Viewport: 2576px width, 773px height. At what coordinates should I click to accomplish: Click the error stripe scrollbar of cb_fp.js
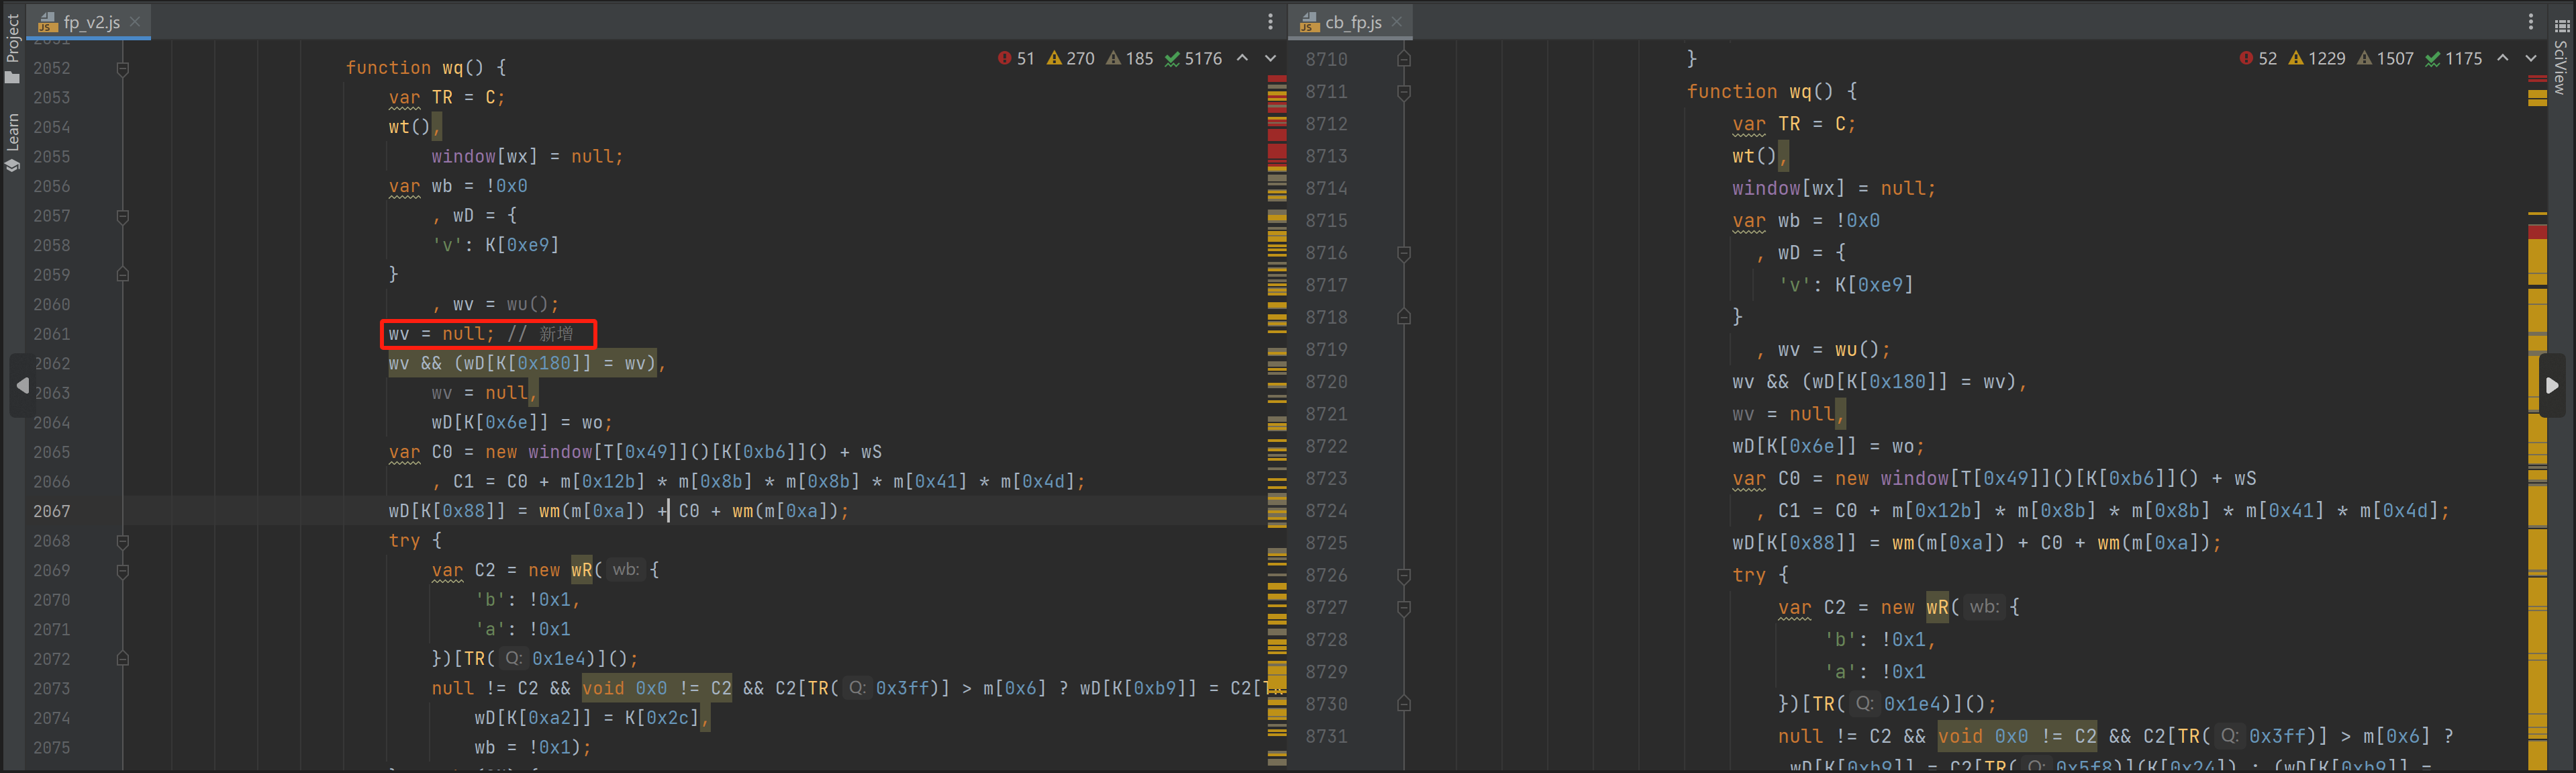pyautogui.click(x=2538, y=420)
